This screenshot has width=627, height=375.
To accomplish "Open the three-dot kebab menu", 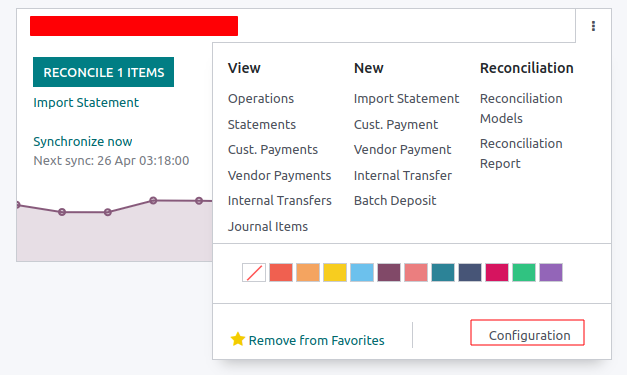I will pyautogui.click(x=593, y=26).
